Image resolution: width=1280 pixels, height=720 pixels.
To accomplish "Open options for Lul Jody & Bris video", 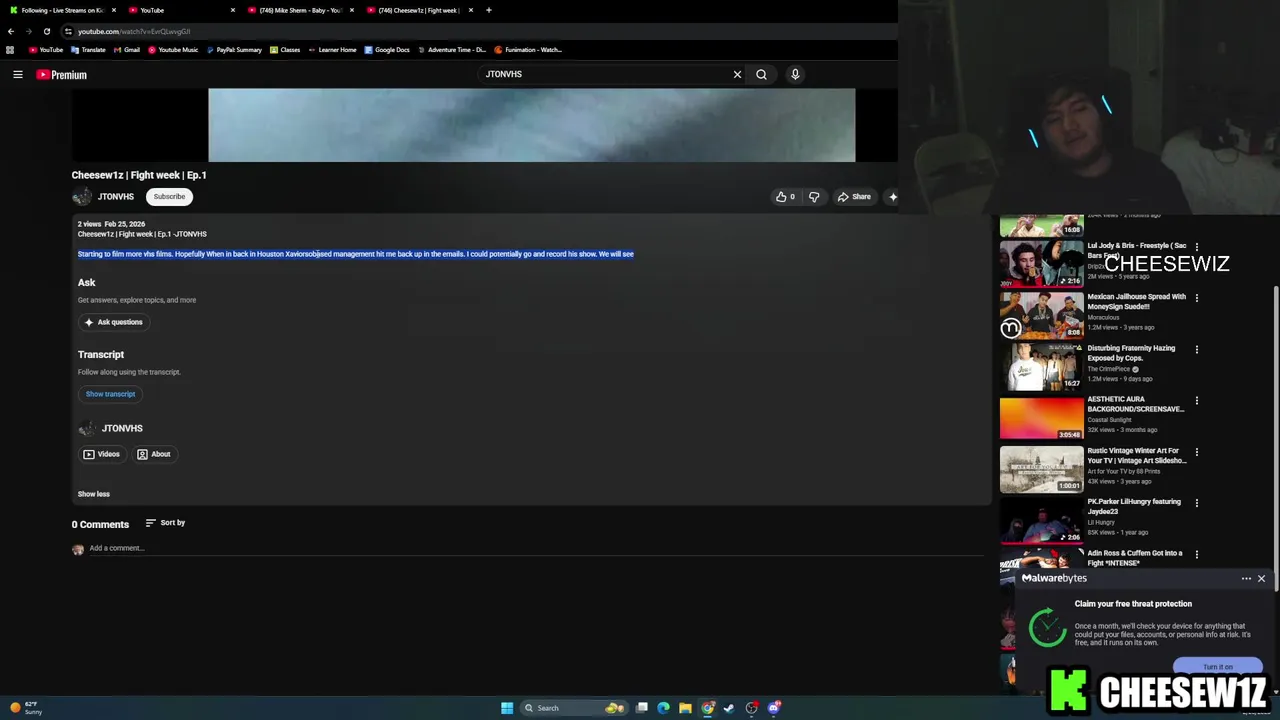I will (1197, 247).
